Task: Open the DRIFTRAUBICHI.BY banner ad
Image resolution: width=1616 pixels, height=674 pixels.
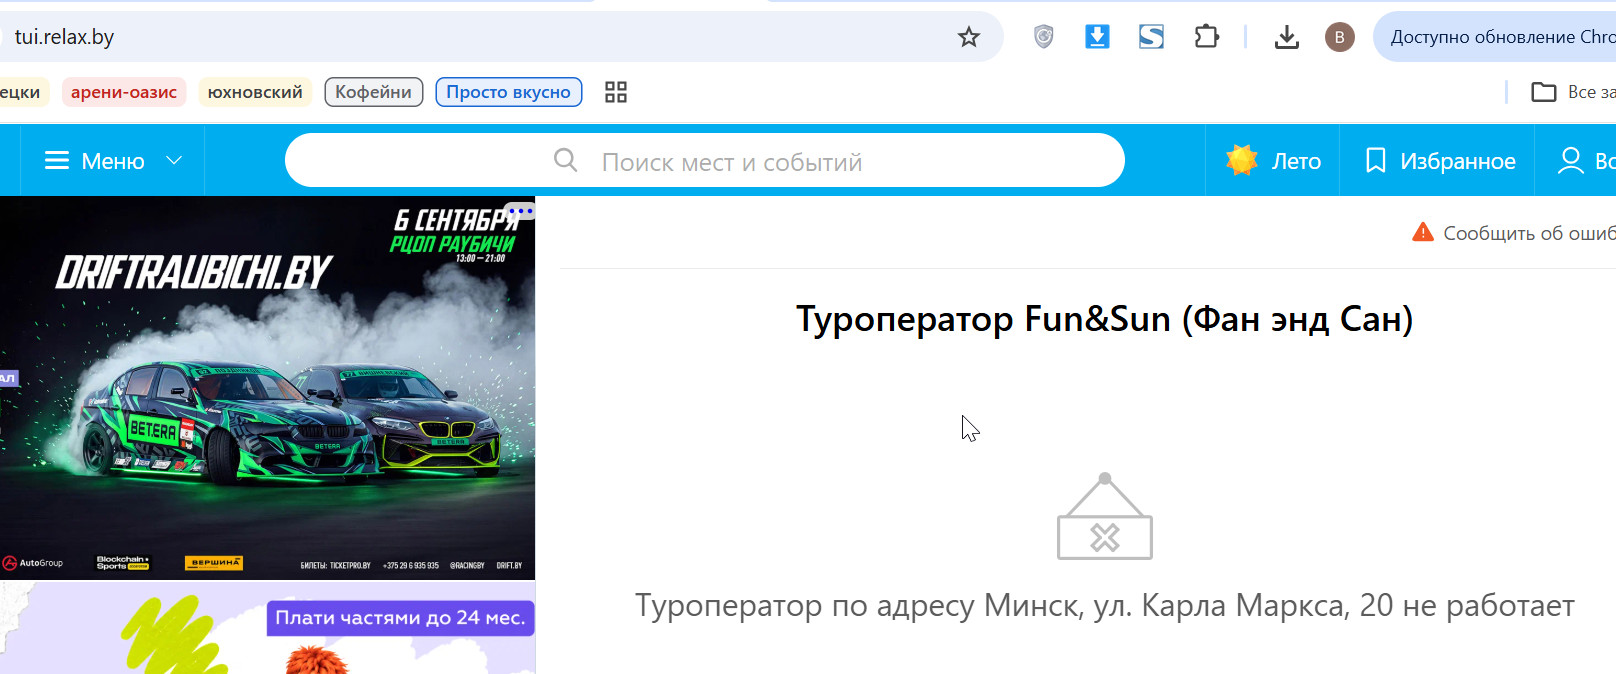Action: tap(267, 388)
